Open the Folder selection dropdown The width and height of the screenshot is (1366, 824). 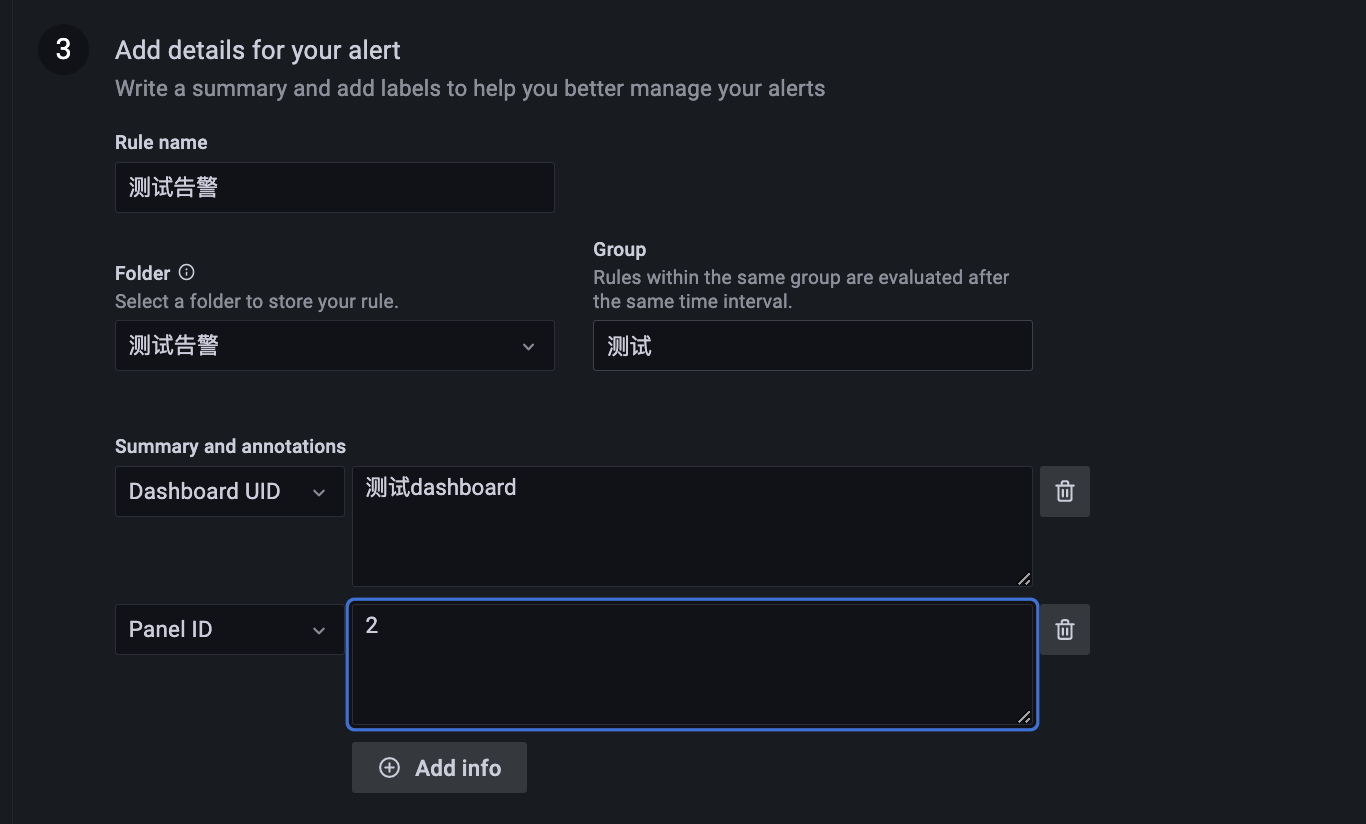334,346
